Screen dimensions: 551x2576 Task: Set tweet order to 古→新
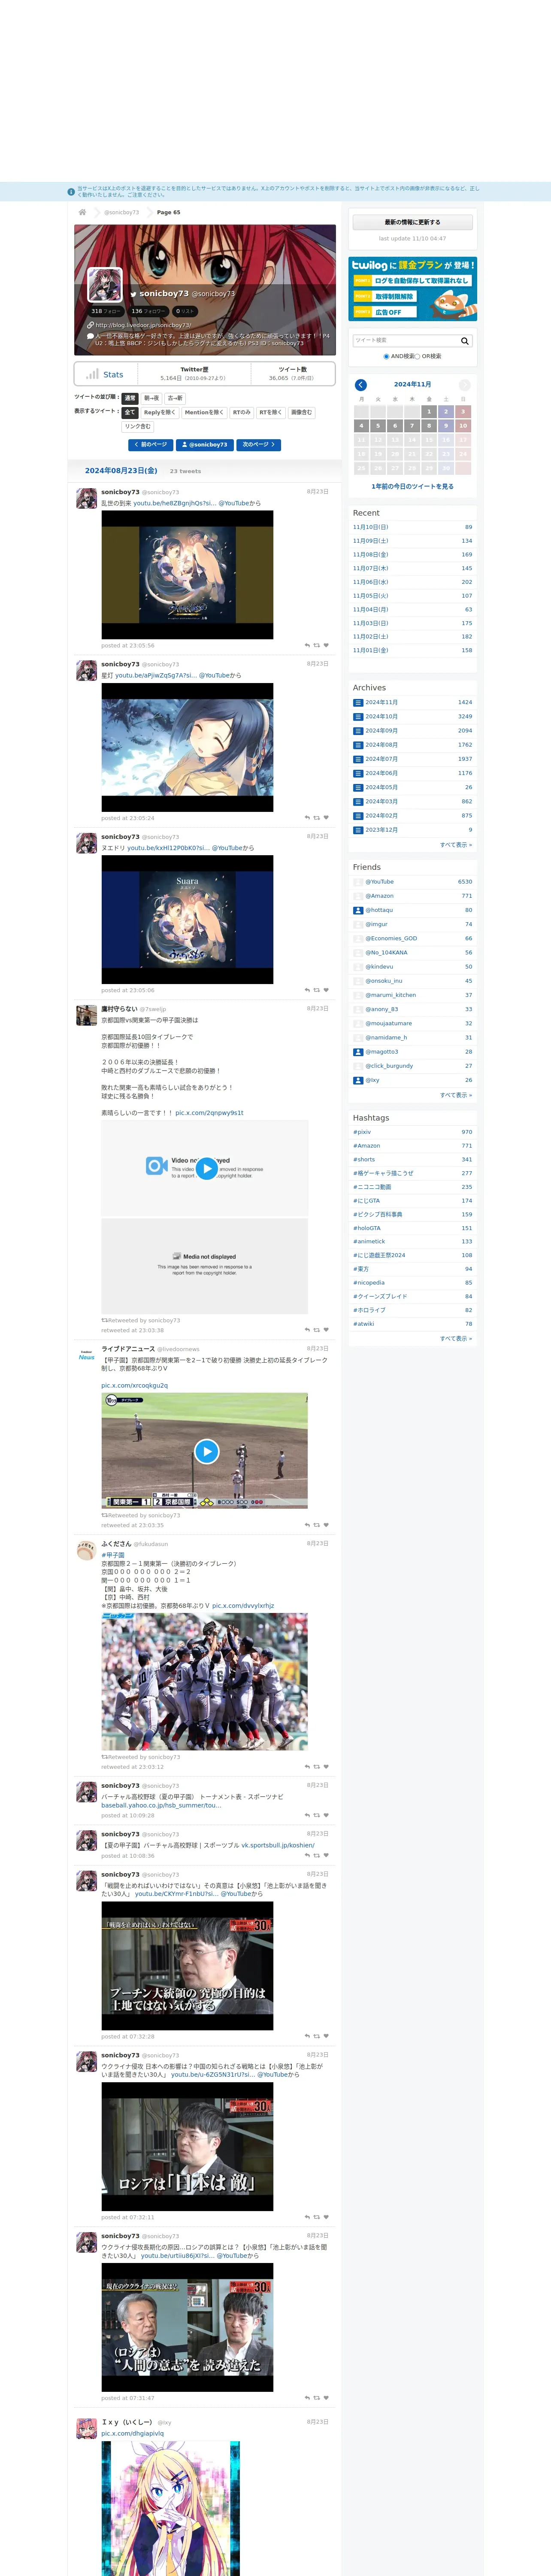(175, 398)
